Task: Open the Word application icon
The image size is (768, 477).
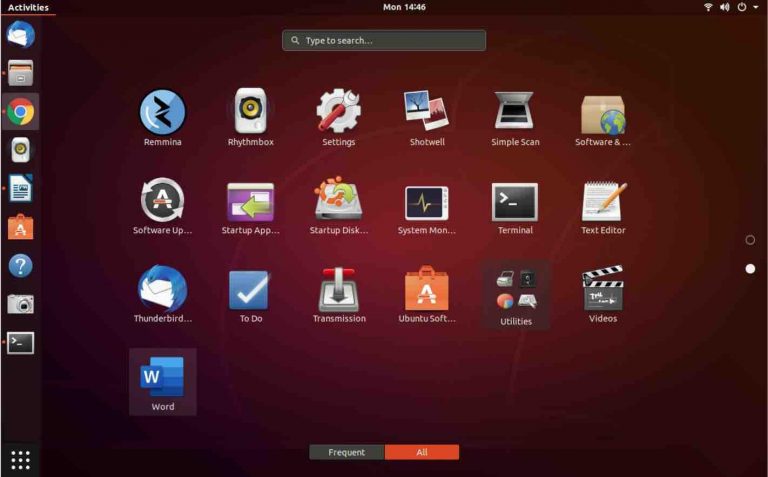Action: click(162, 379)
